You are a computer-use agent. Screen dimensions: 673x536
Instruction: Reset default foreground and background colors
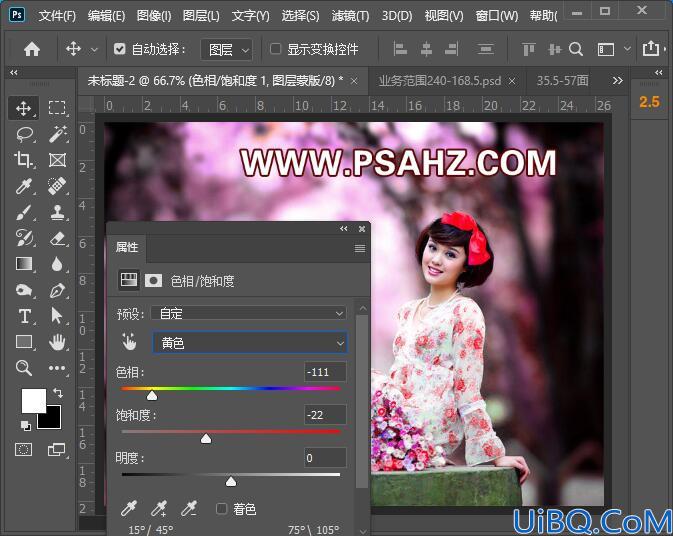(25, 425)
